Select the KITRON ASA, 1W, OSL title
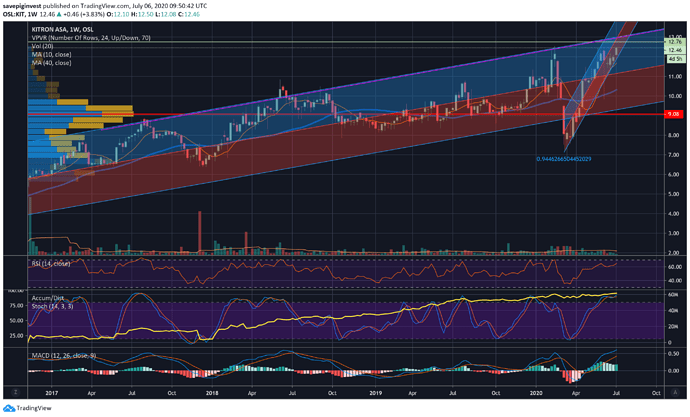Viewport: 690px width, 417px height. 62,29
